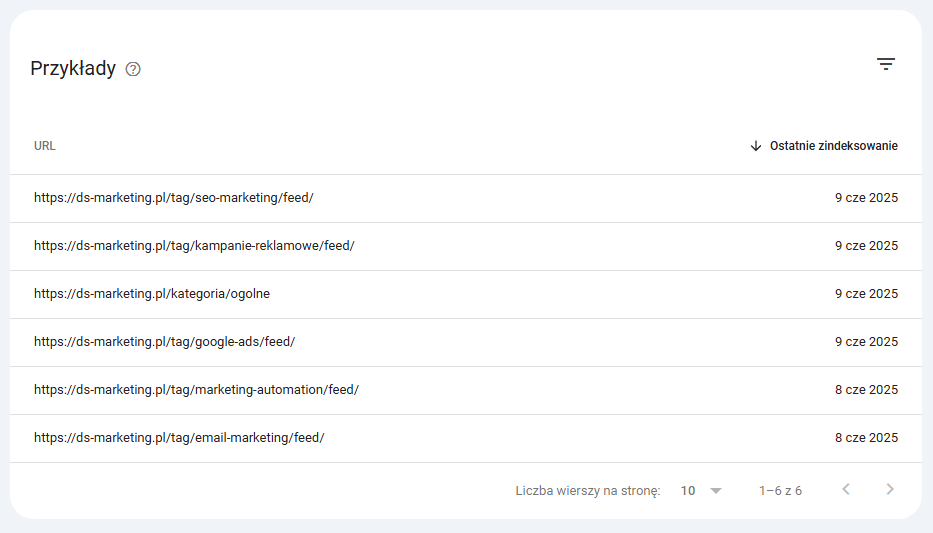Click the URL column header
The height and width of the screenshot is (533, 933).
pyautogui.click(x=45, y=146)
